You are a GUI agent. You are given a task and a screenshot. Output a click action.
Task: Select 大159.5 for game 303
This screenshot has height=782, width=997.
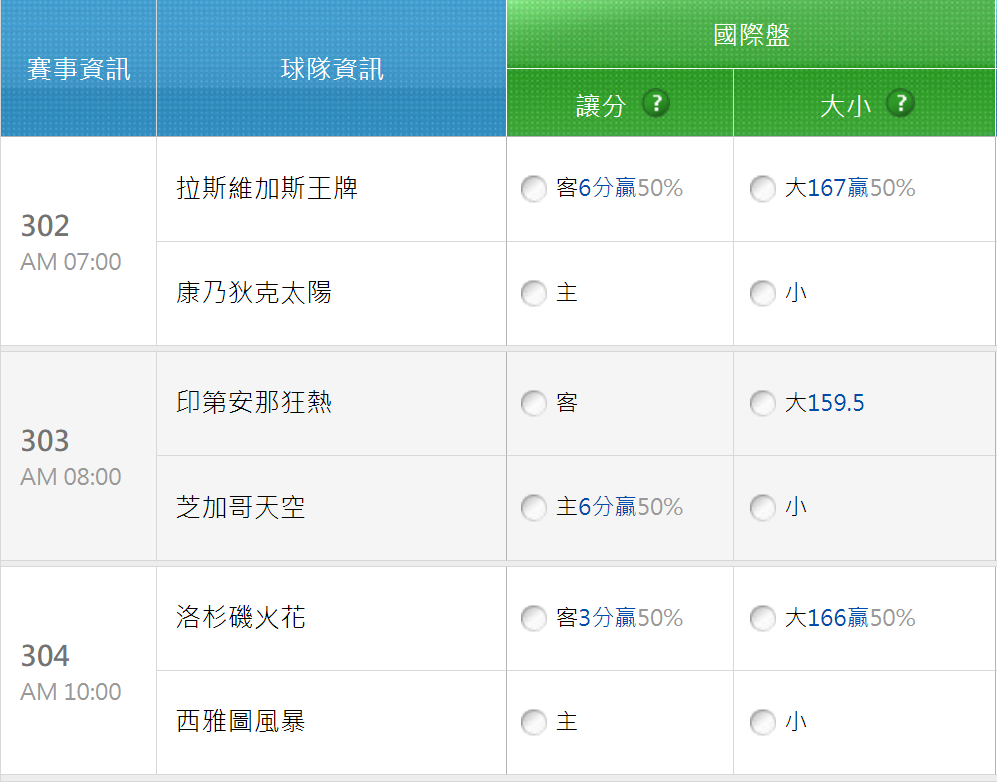[763, 403]
